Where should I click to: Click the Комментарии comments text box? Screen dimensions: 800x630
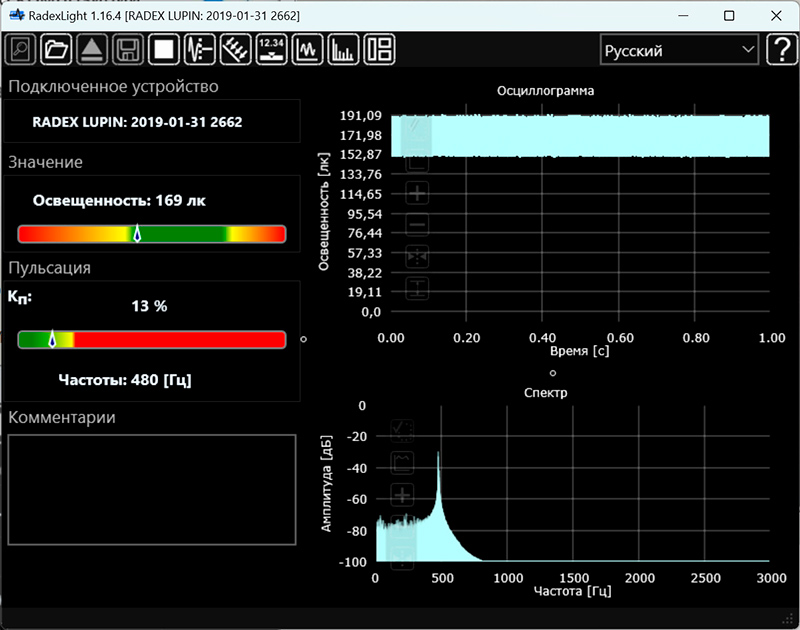point(152,489)
